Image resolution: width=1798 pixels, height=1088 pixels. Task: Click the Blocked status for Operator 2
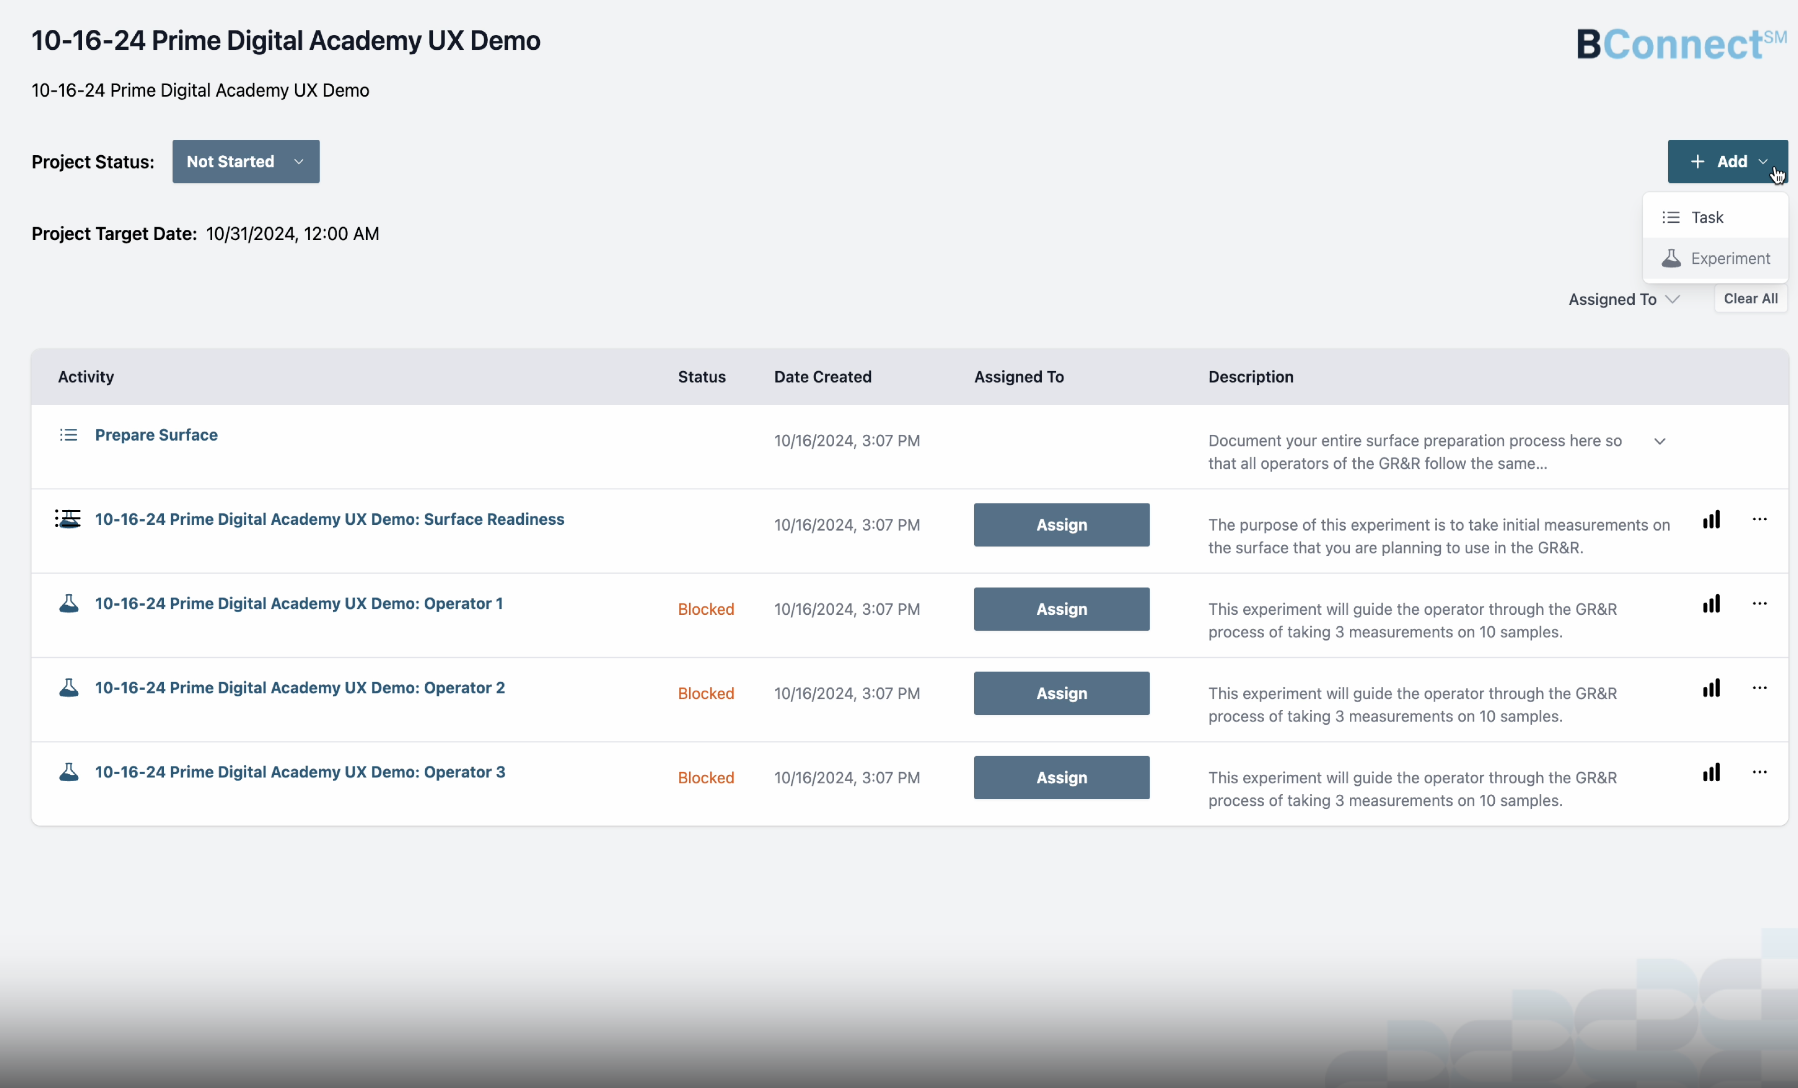click(706, 693)
